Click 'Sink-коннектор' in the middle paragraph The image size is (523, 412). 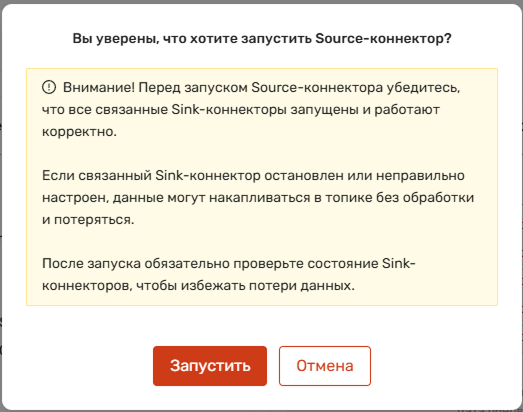208,175
